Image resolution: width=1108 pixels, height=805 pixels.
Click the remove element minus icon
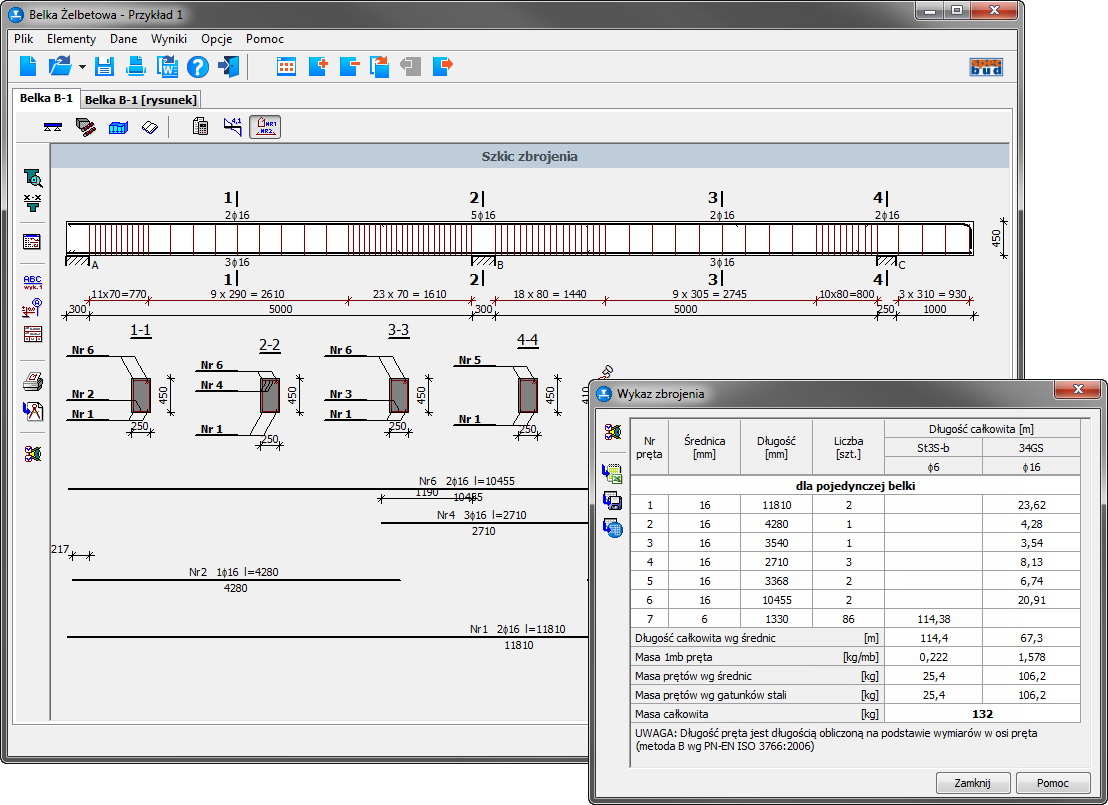(x=349, y=67)
